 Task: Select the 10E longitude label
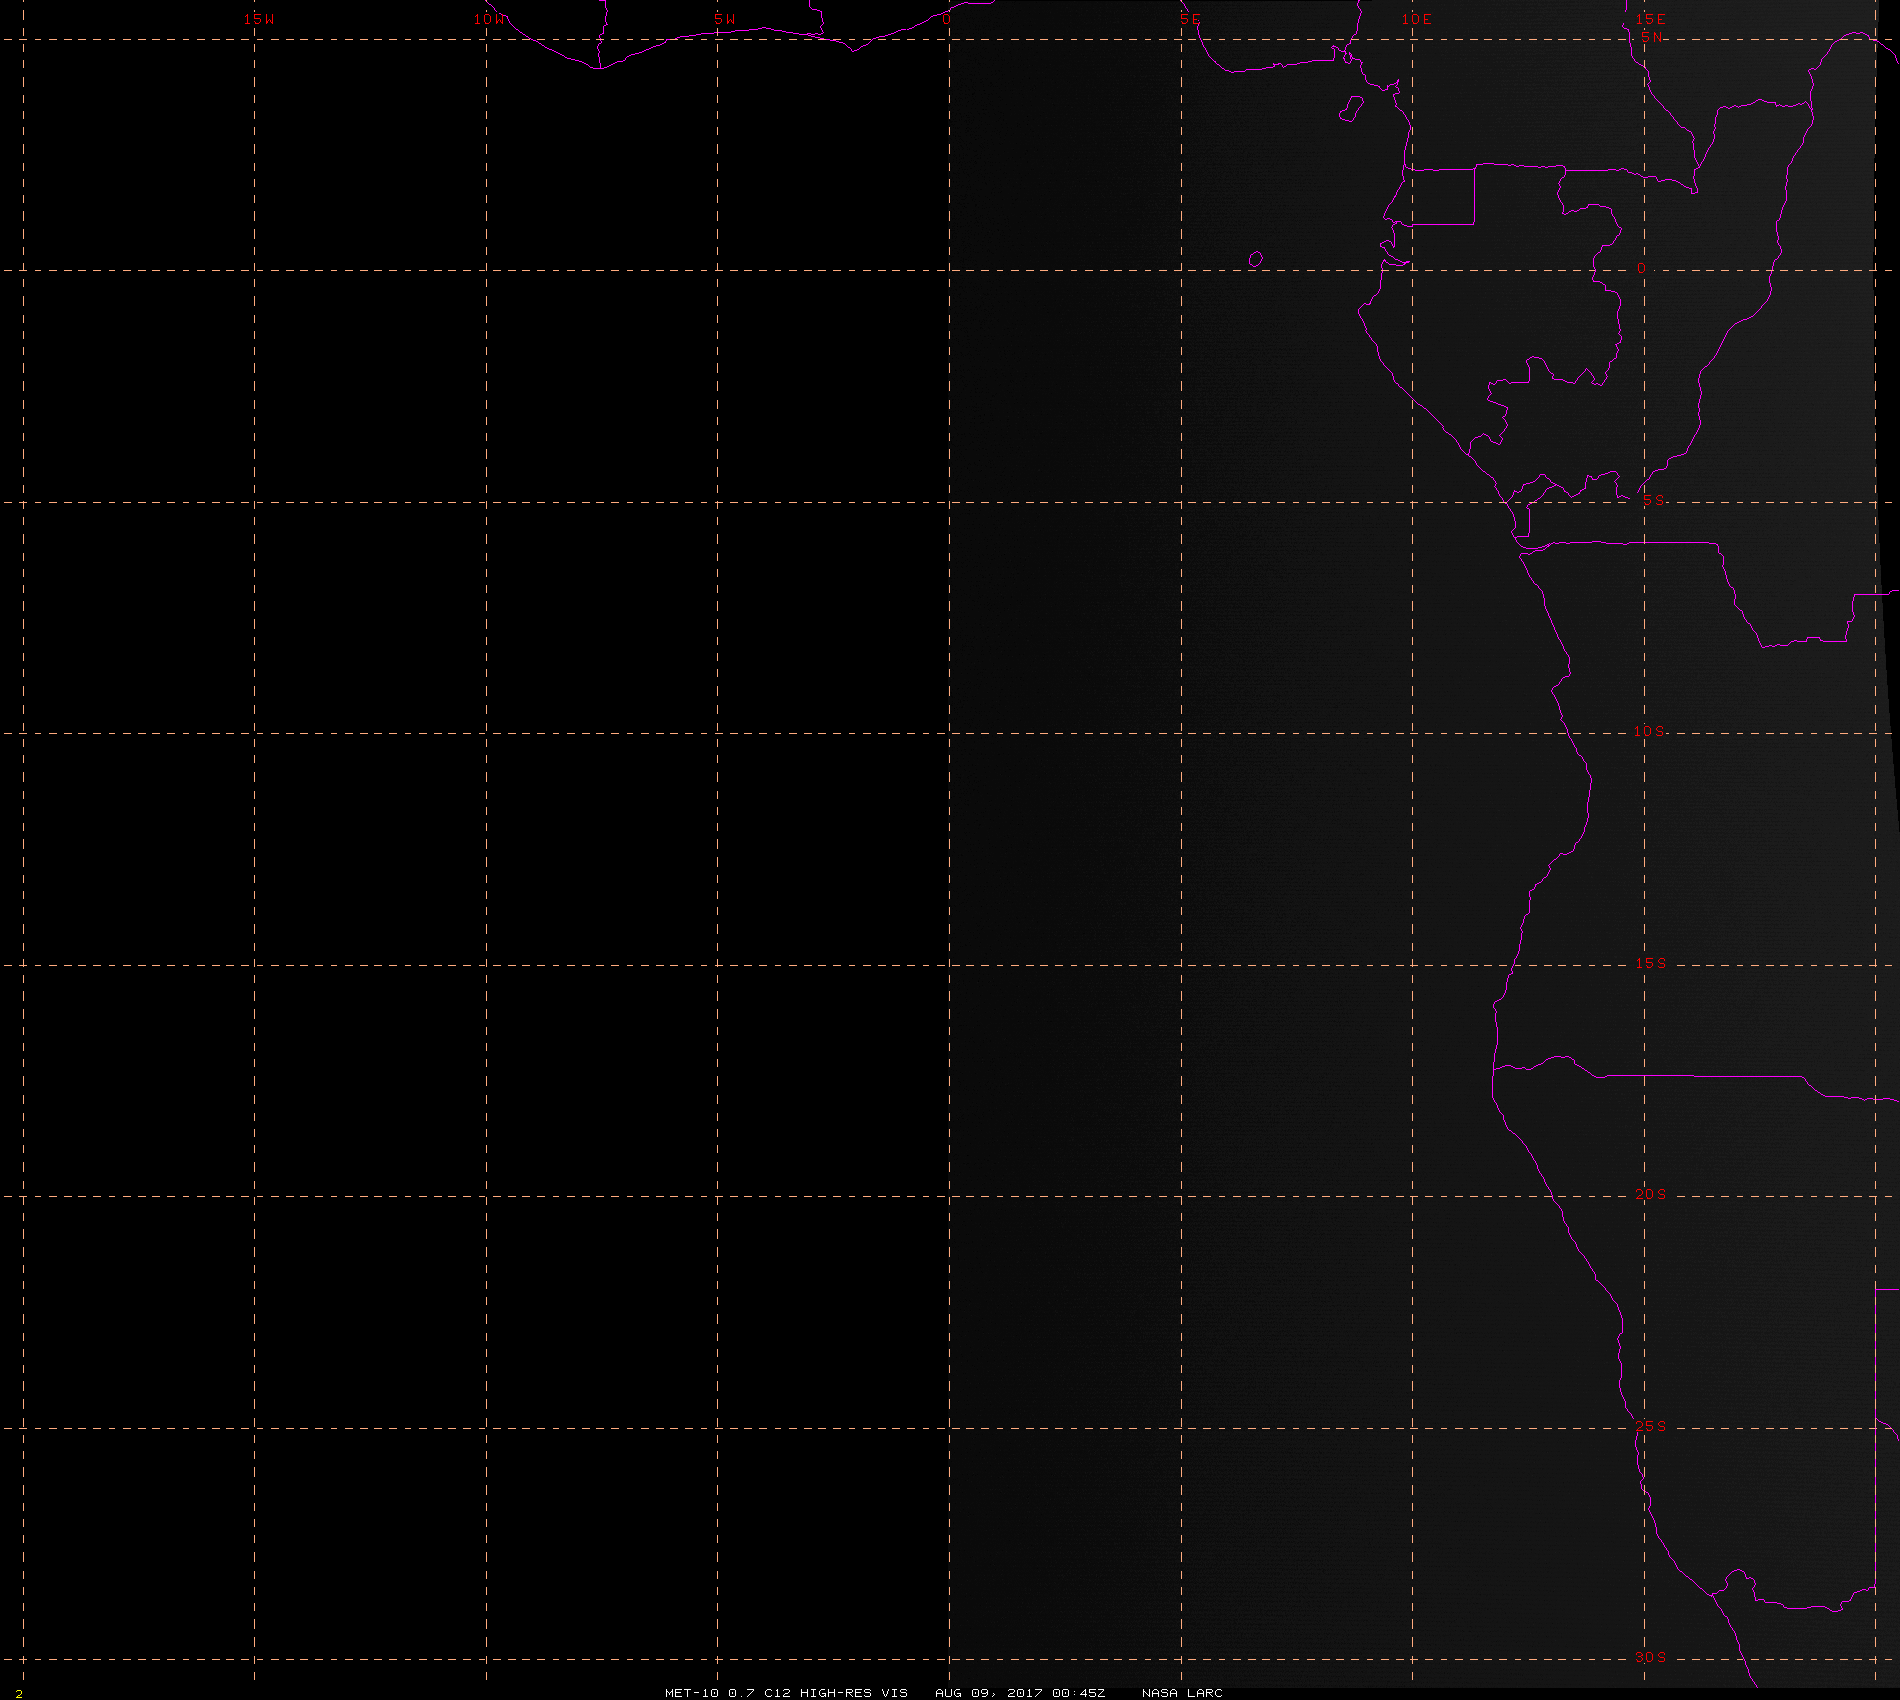click(1417, 19)
